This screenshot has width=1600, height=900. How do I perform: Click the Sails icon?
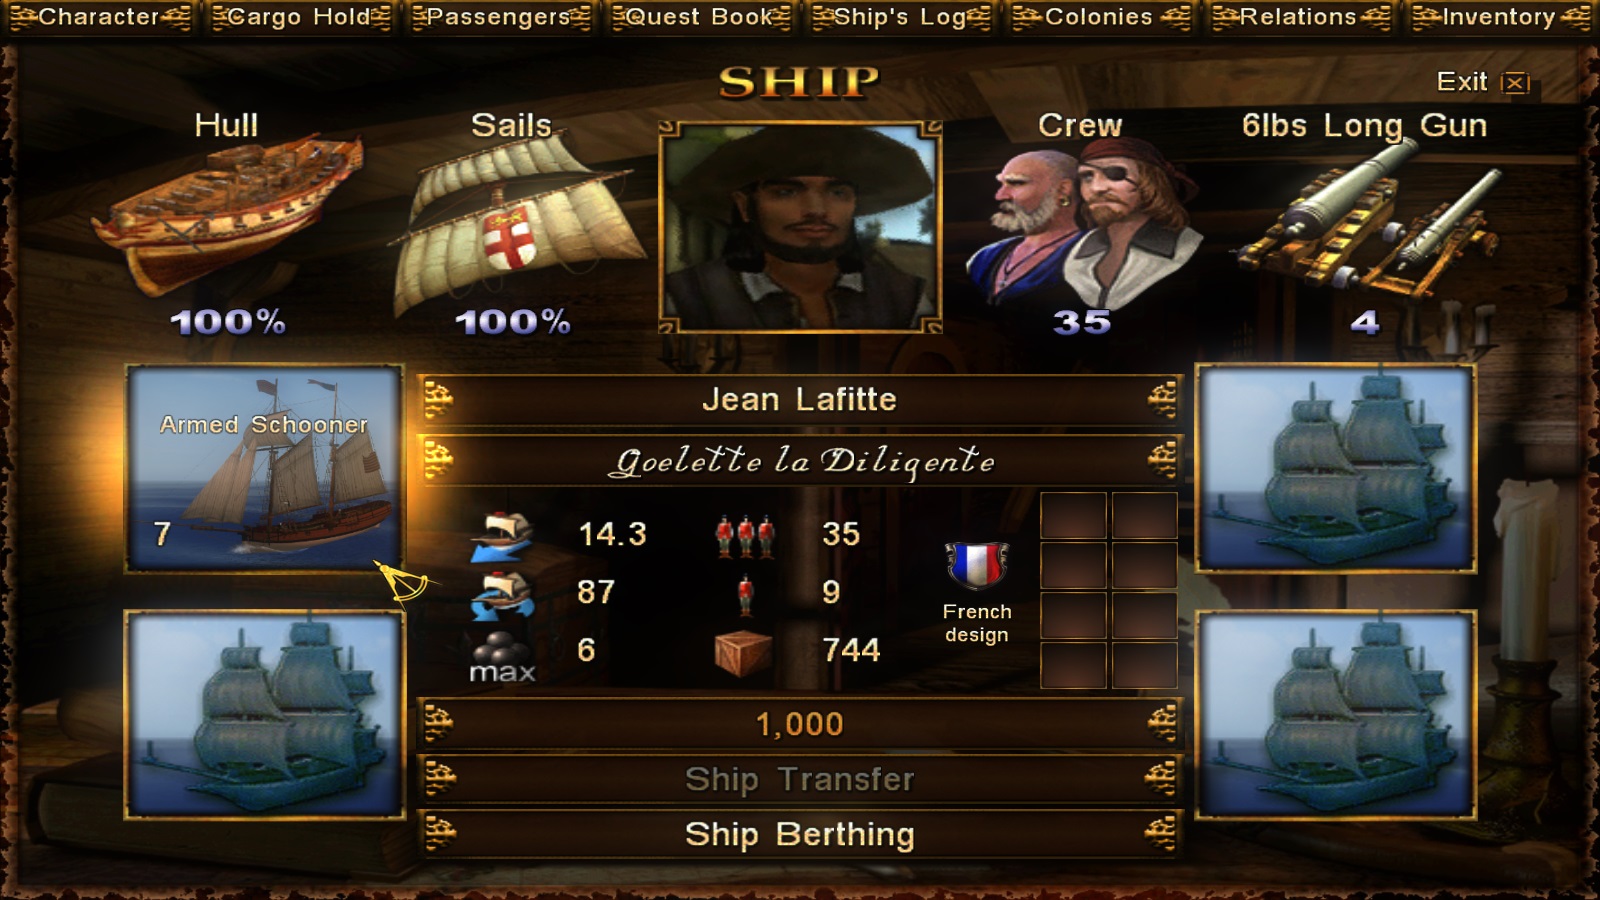[x=512, y=225]
